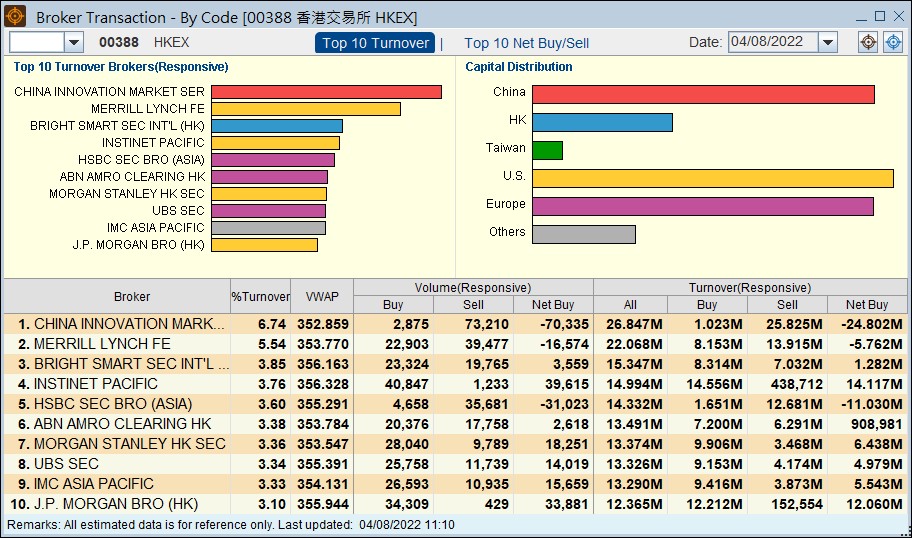Open the Date dropdown arrow
The height and width of the screenshot is (538, 912).
828,42
